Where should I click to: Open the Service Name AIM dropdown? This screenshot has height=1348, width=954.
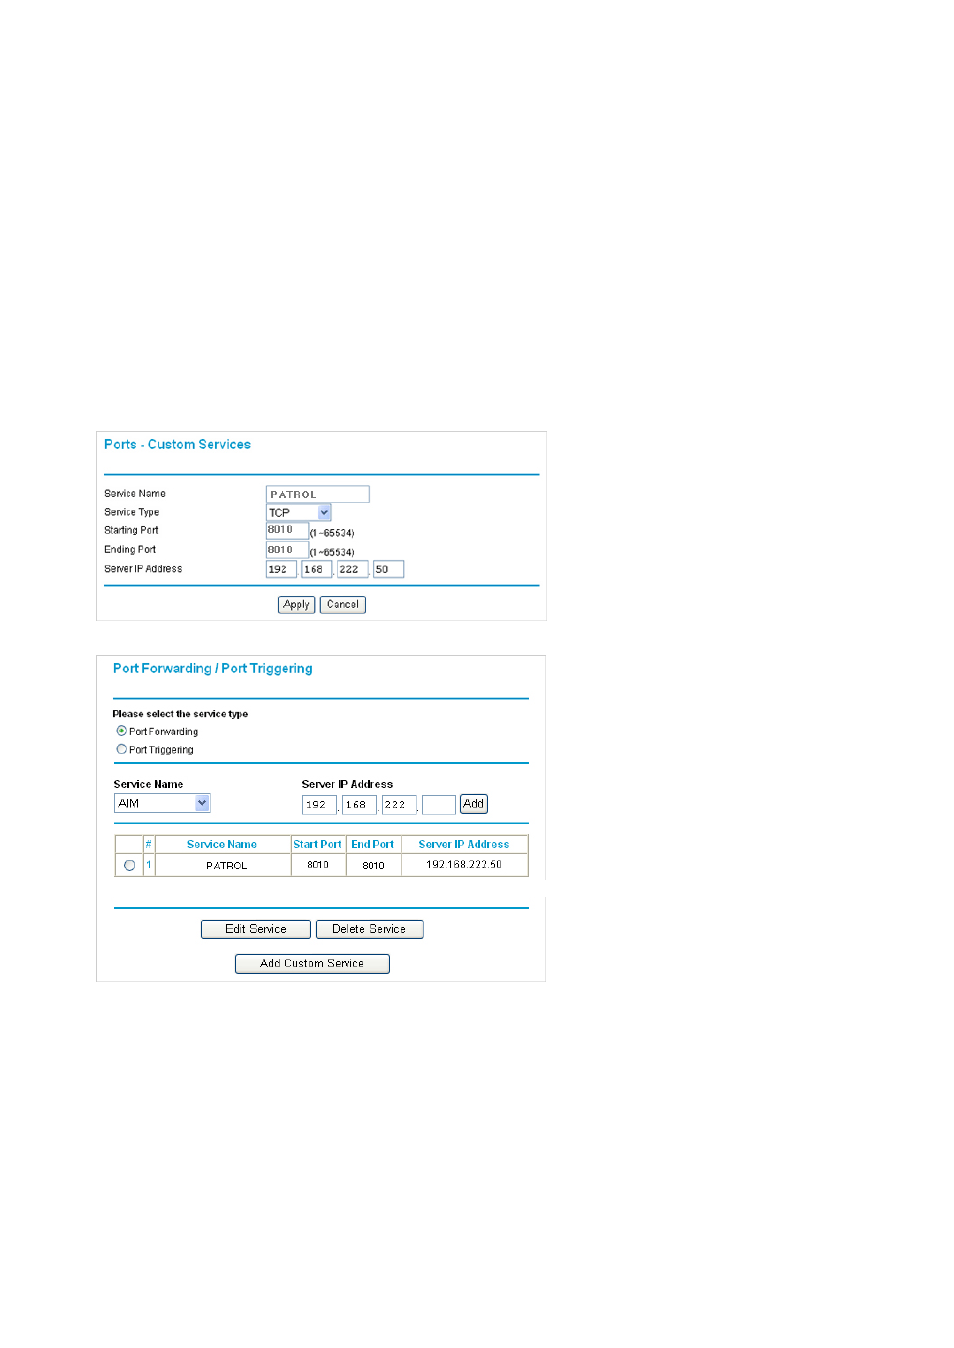(162, 803)
